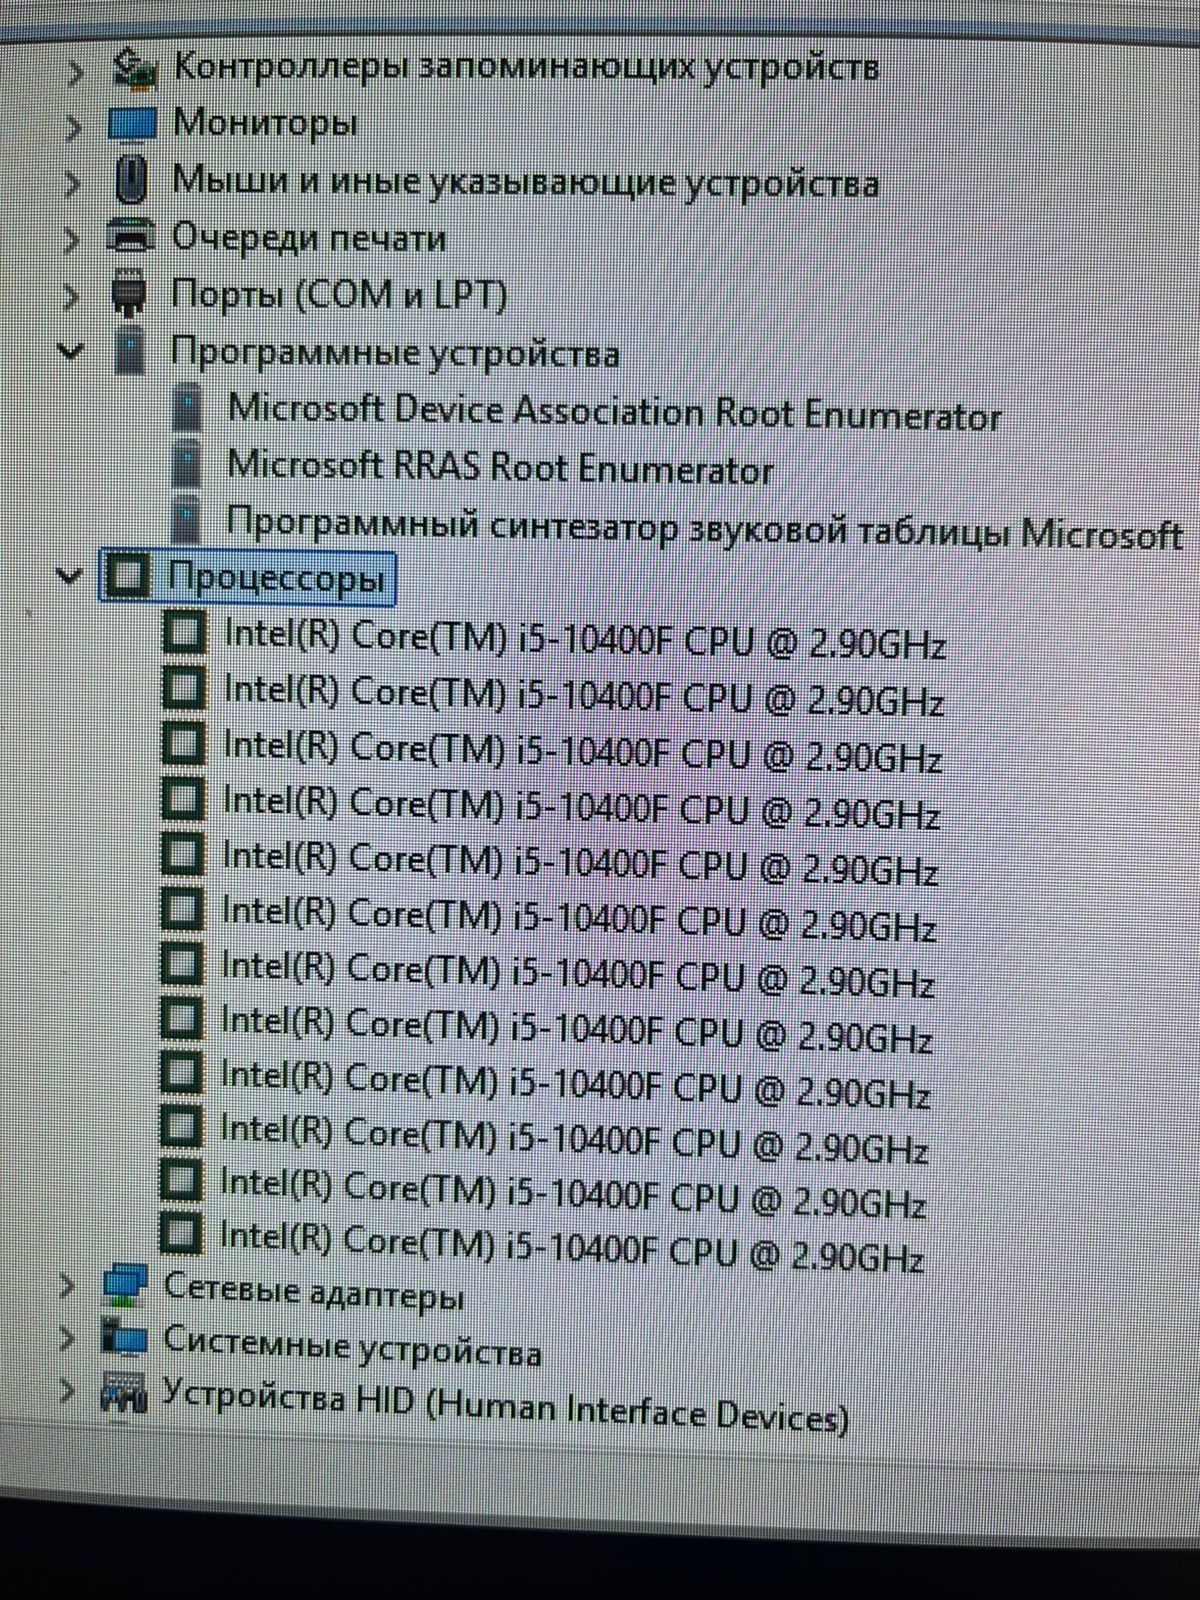Screen dimensions: 1200x1600
Task: Click the Программные устройства category icon
Action: (x=129, y=351)
